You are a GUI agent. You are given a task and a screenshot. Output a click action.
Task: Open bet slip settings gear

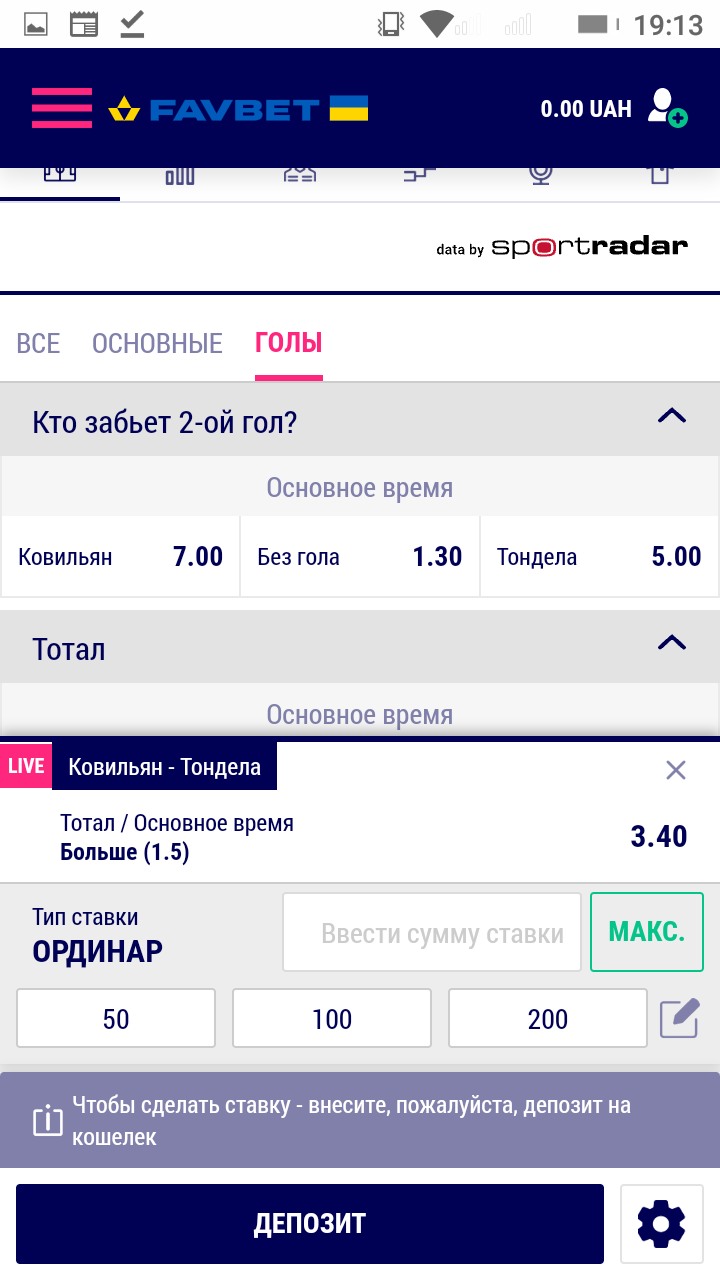(660, 1223)
